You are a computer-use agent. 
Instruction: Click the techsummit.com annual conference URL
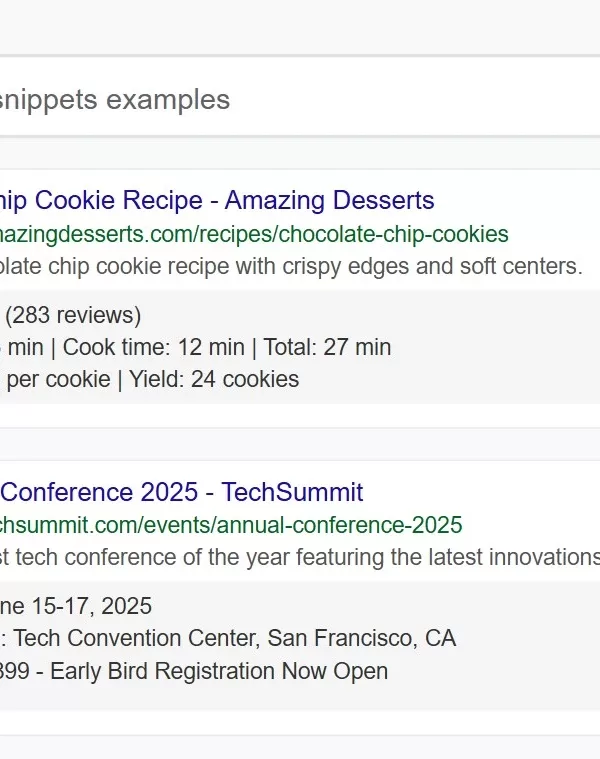(231, 525)
